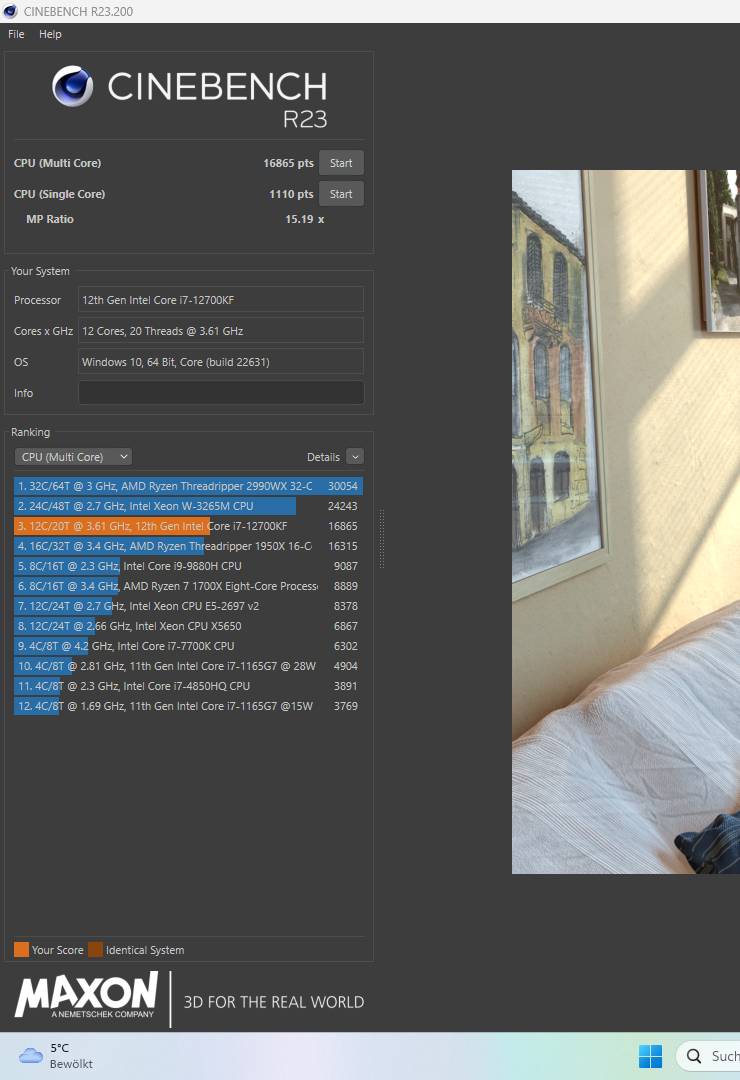
Task: Open the Windows Start menu
Action: point(650,1056)
